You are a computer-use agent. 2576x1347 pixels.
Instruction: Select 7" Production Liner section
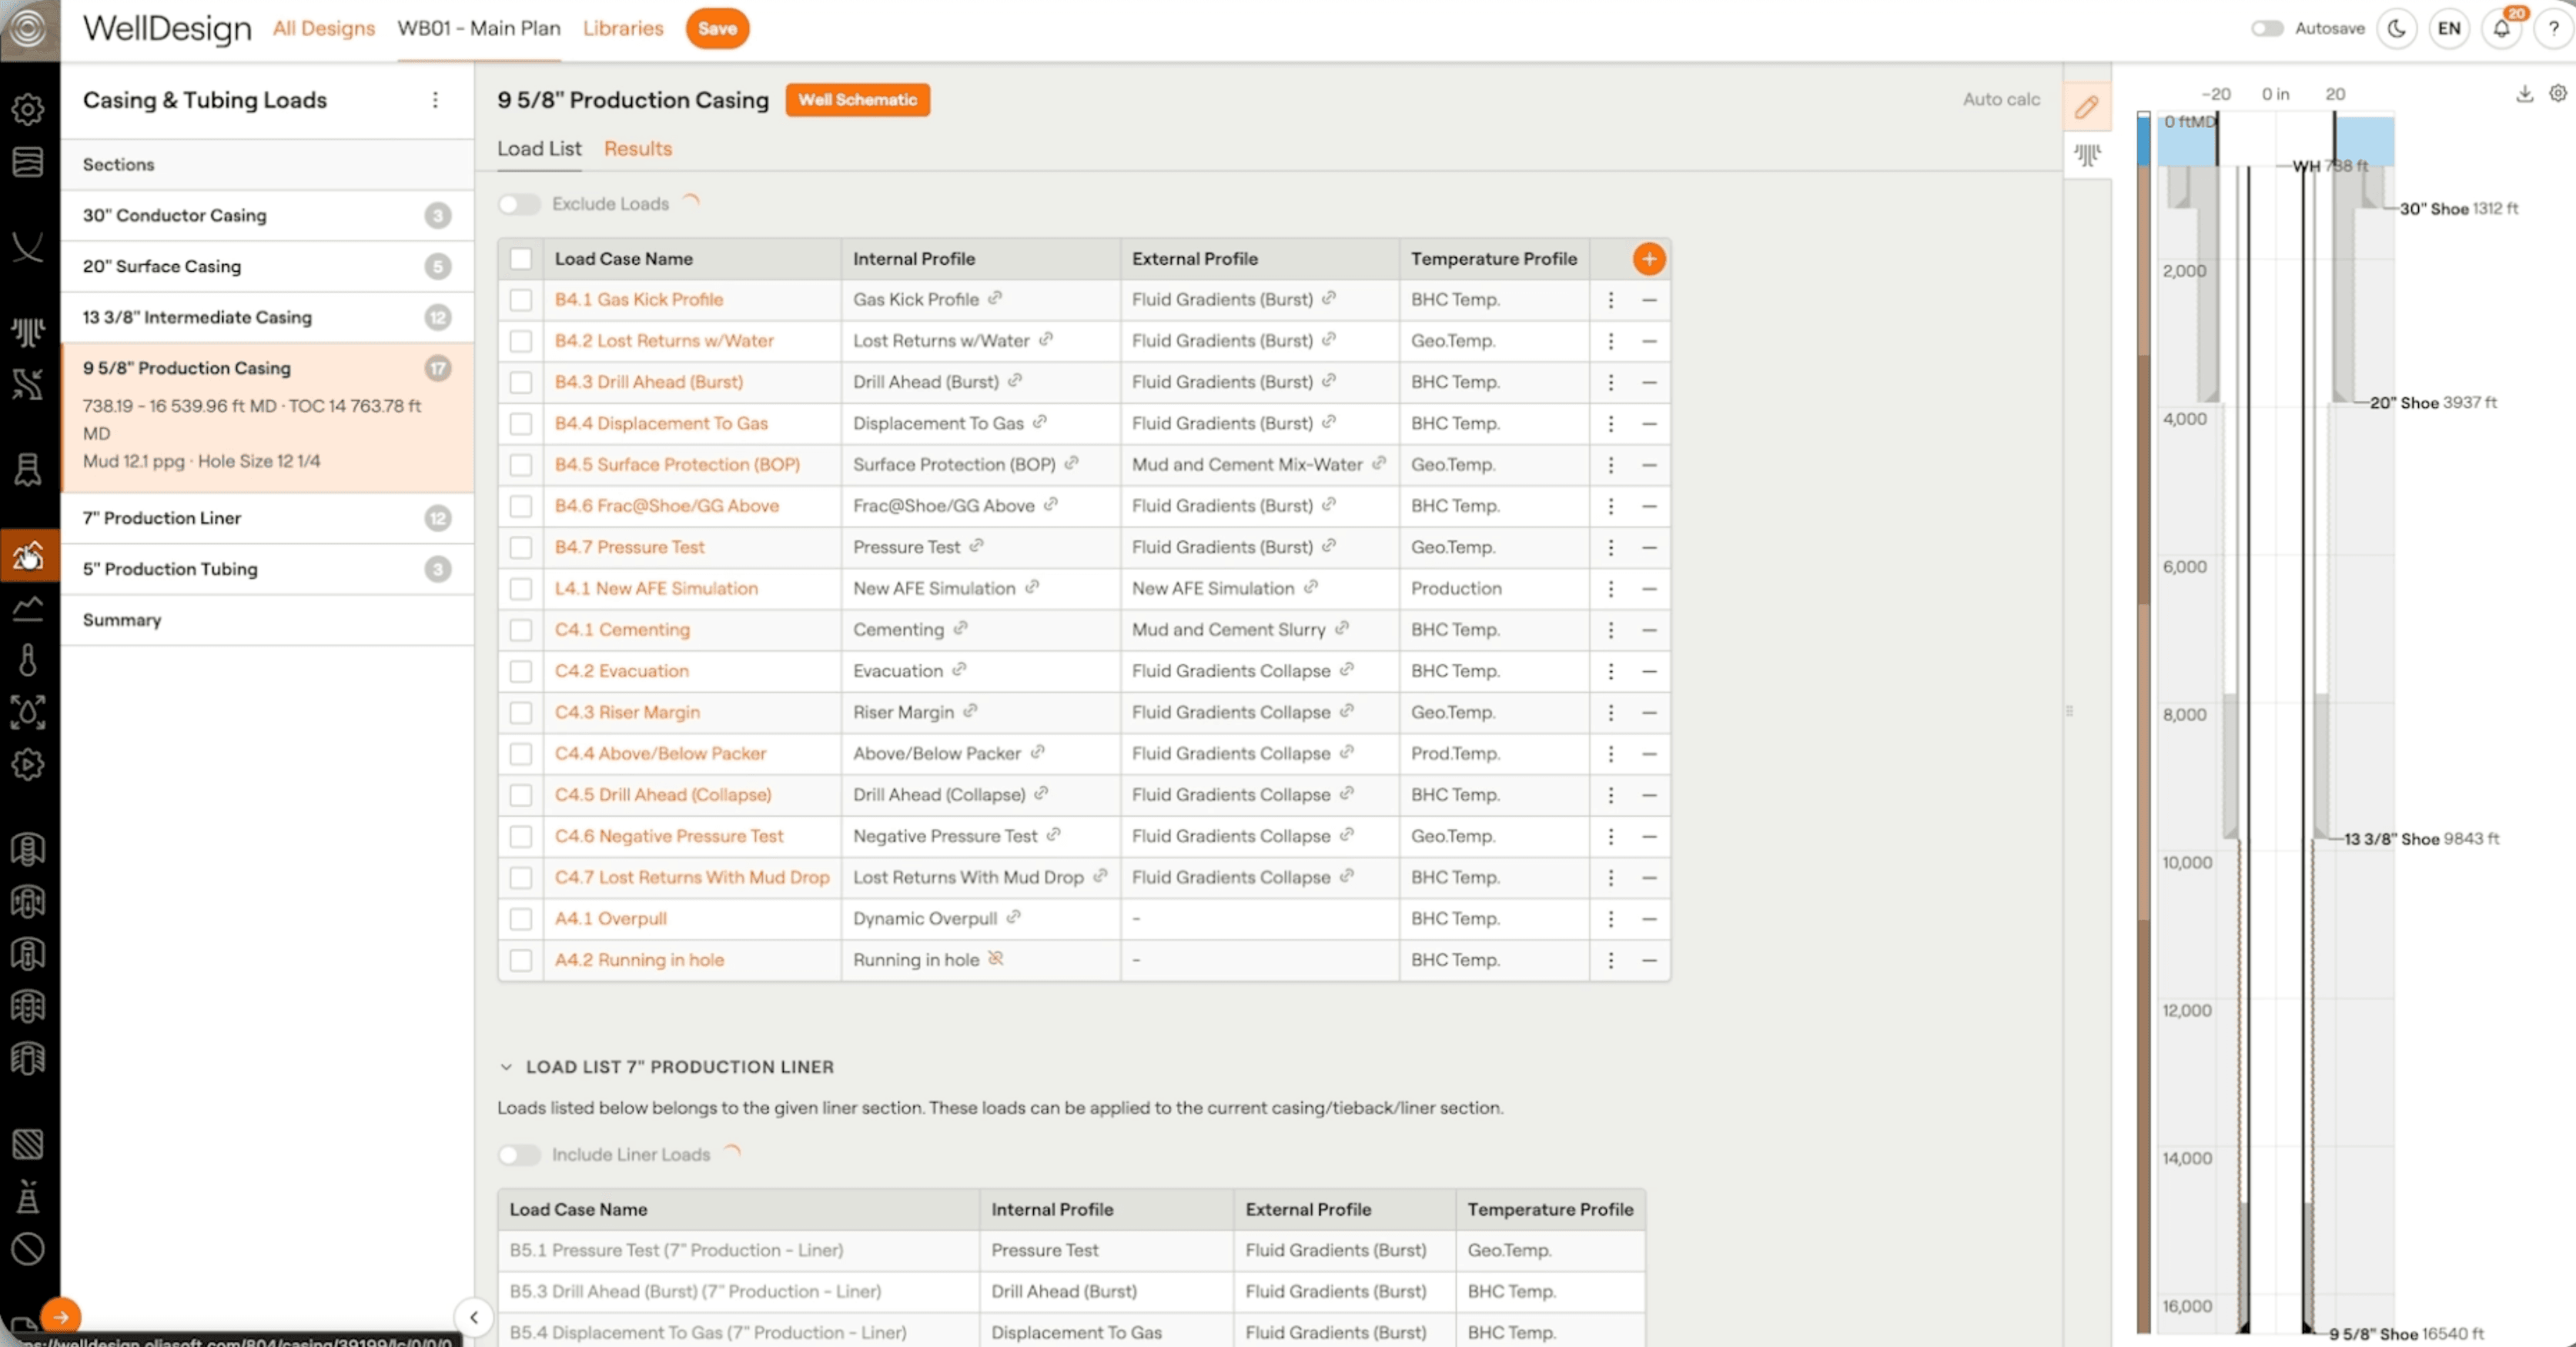click(x=162, y=518)
